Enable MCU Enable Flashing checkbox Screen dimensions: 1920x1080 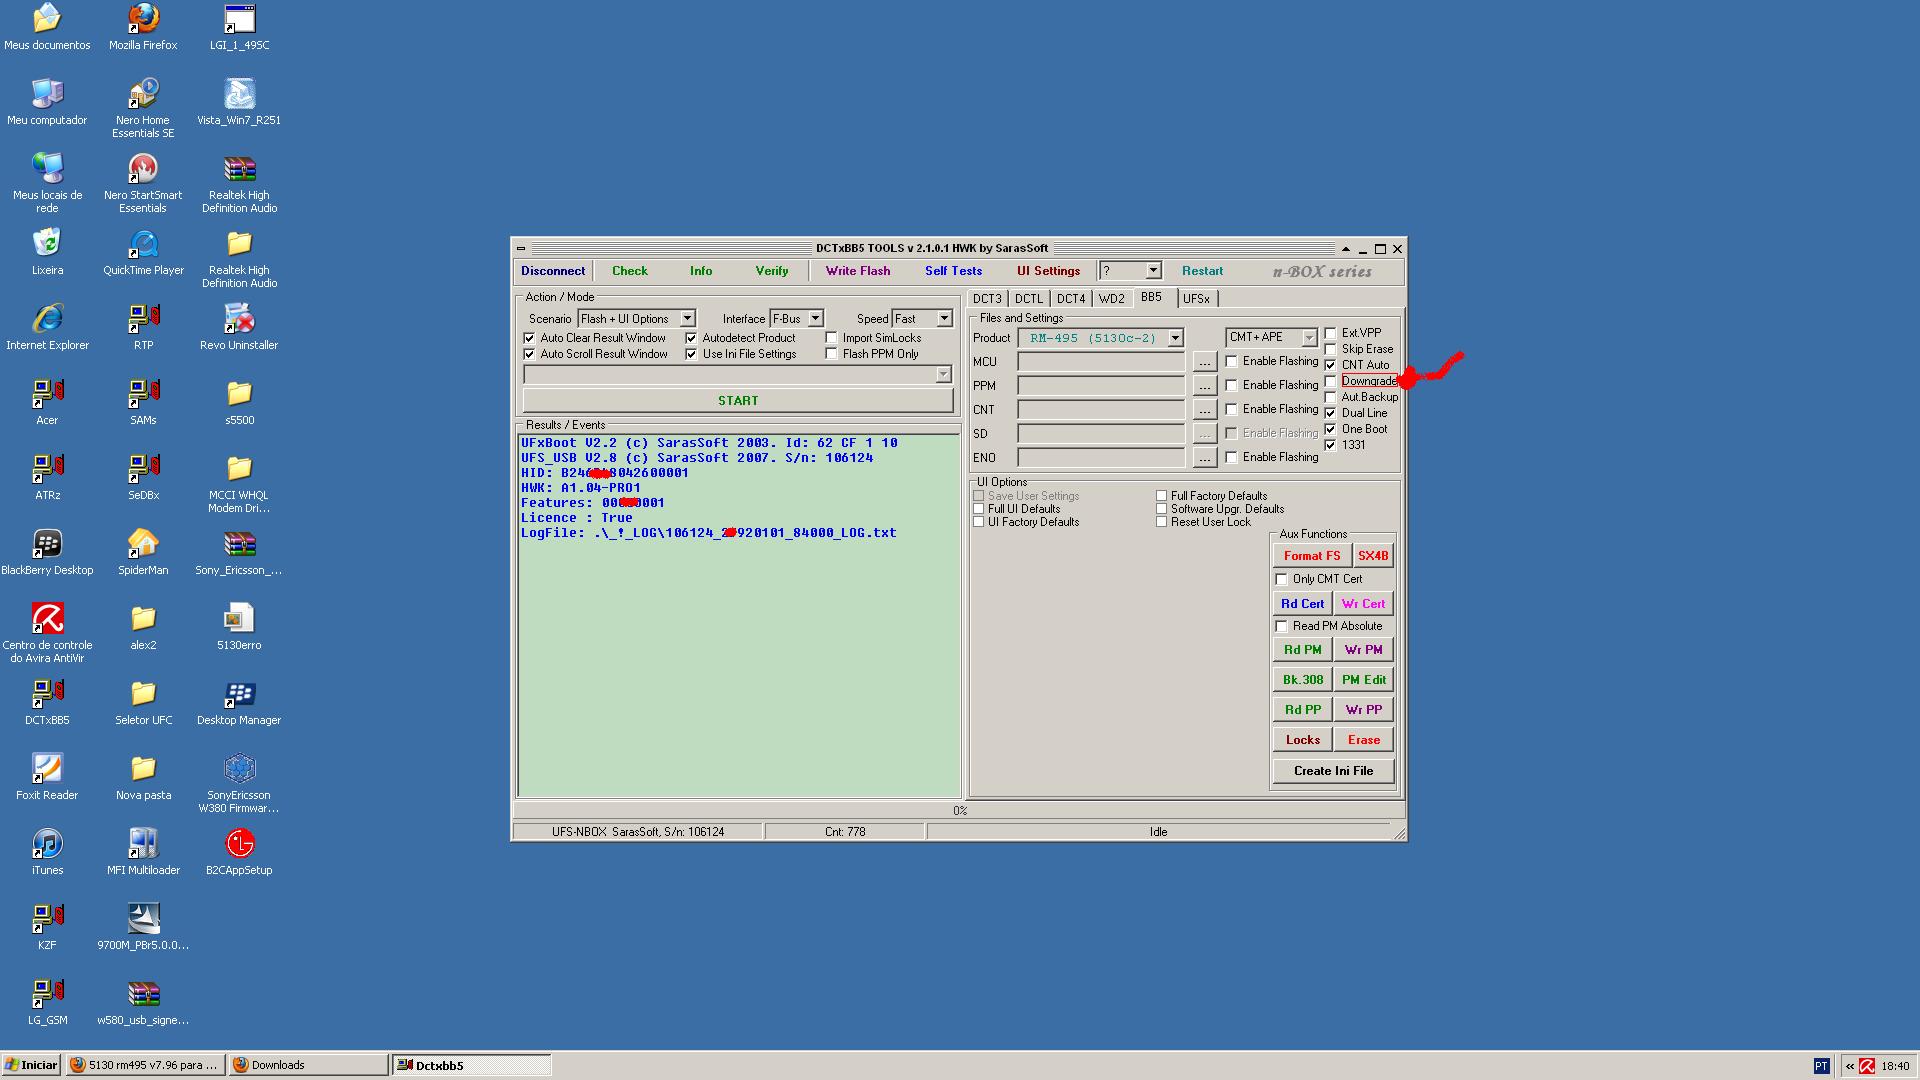point(1232,361)
